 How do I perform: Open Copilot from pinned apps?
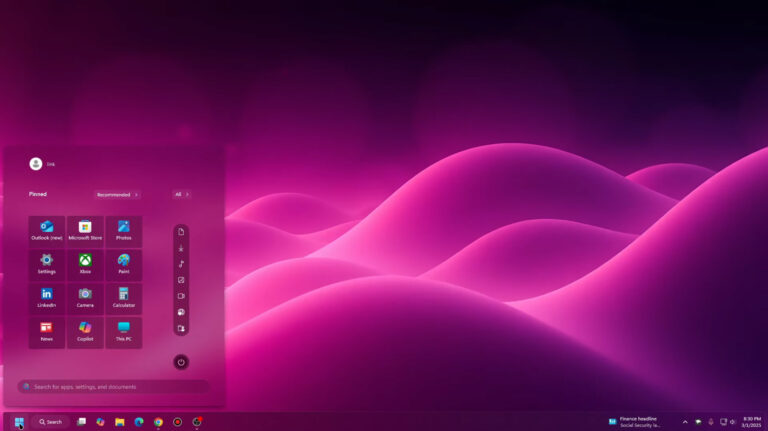(x=85, y=332)
